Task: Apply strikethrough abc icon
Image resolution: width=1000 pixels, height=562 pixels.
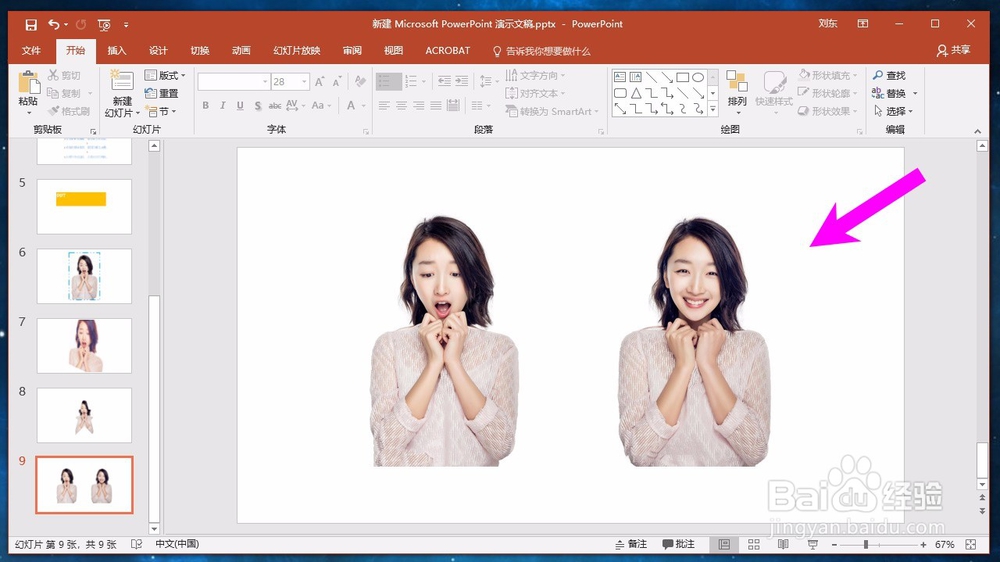Action: coord(275,105)
